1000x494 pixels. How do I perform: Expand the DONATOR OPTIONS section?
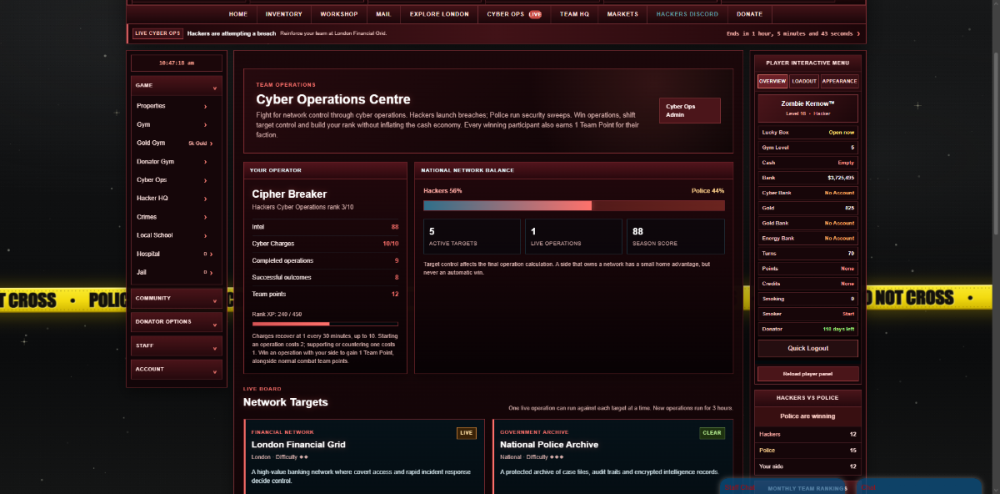pos(177,322)
